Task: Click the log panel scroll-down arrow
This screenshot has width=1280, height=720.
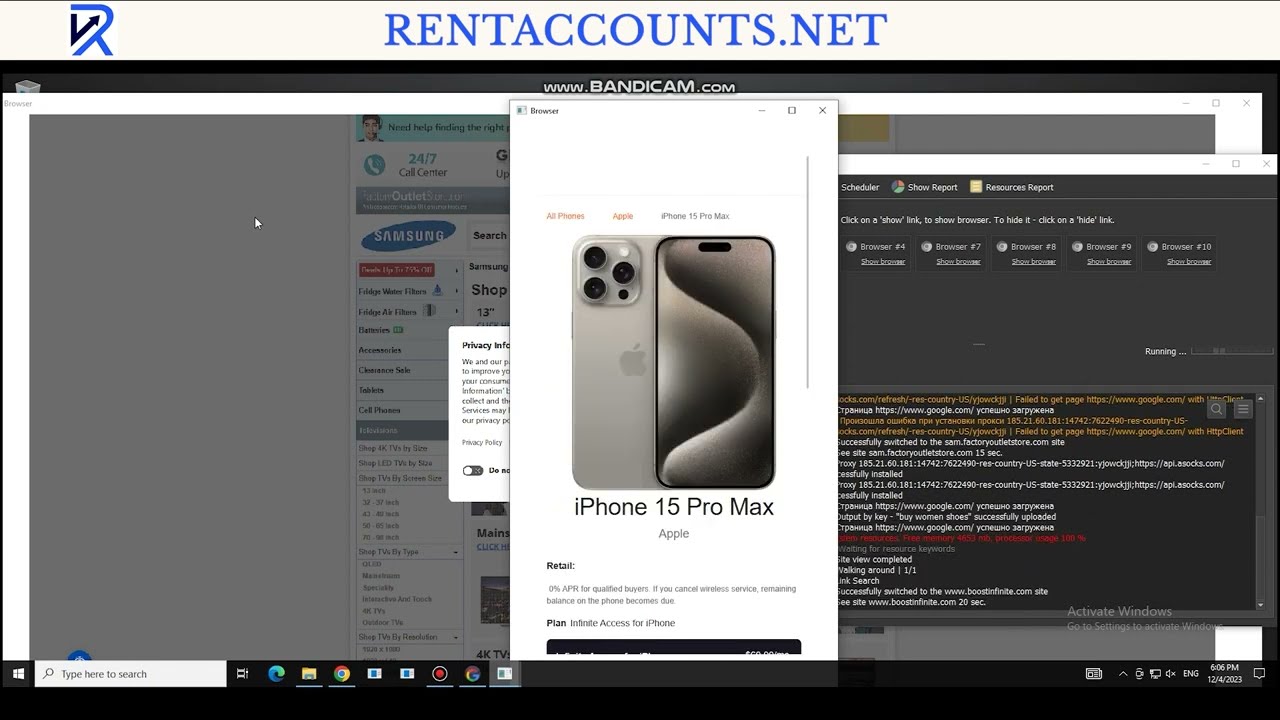Action: (1260, 604)
